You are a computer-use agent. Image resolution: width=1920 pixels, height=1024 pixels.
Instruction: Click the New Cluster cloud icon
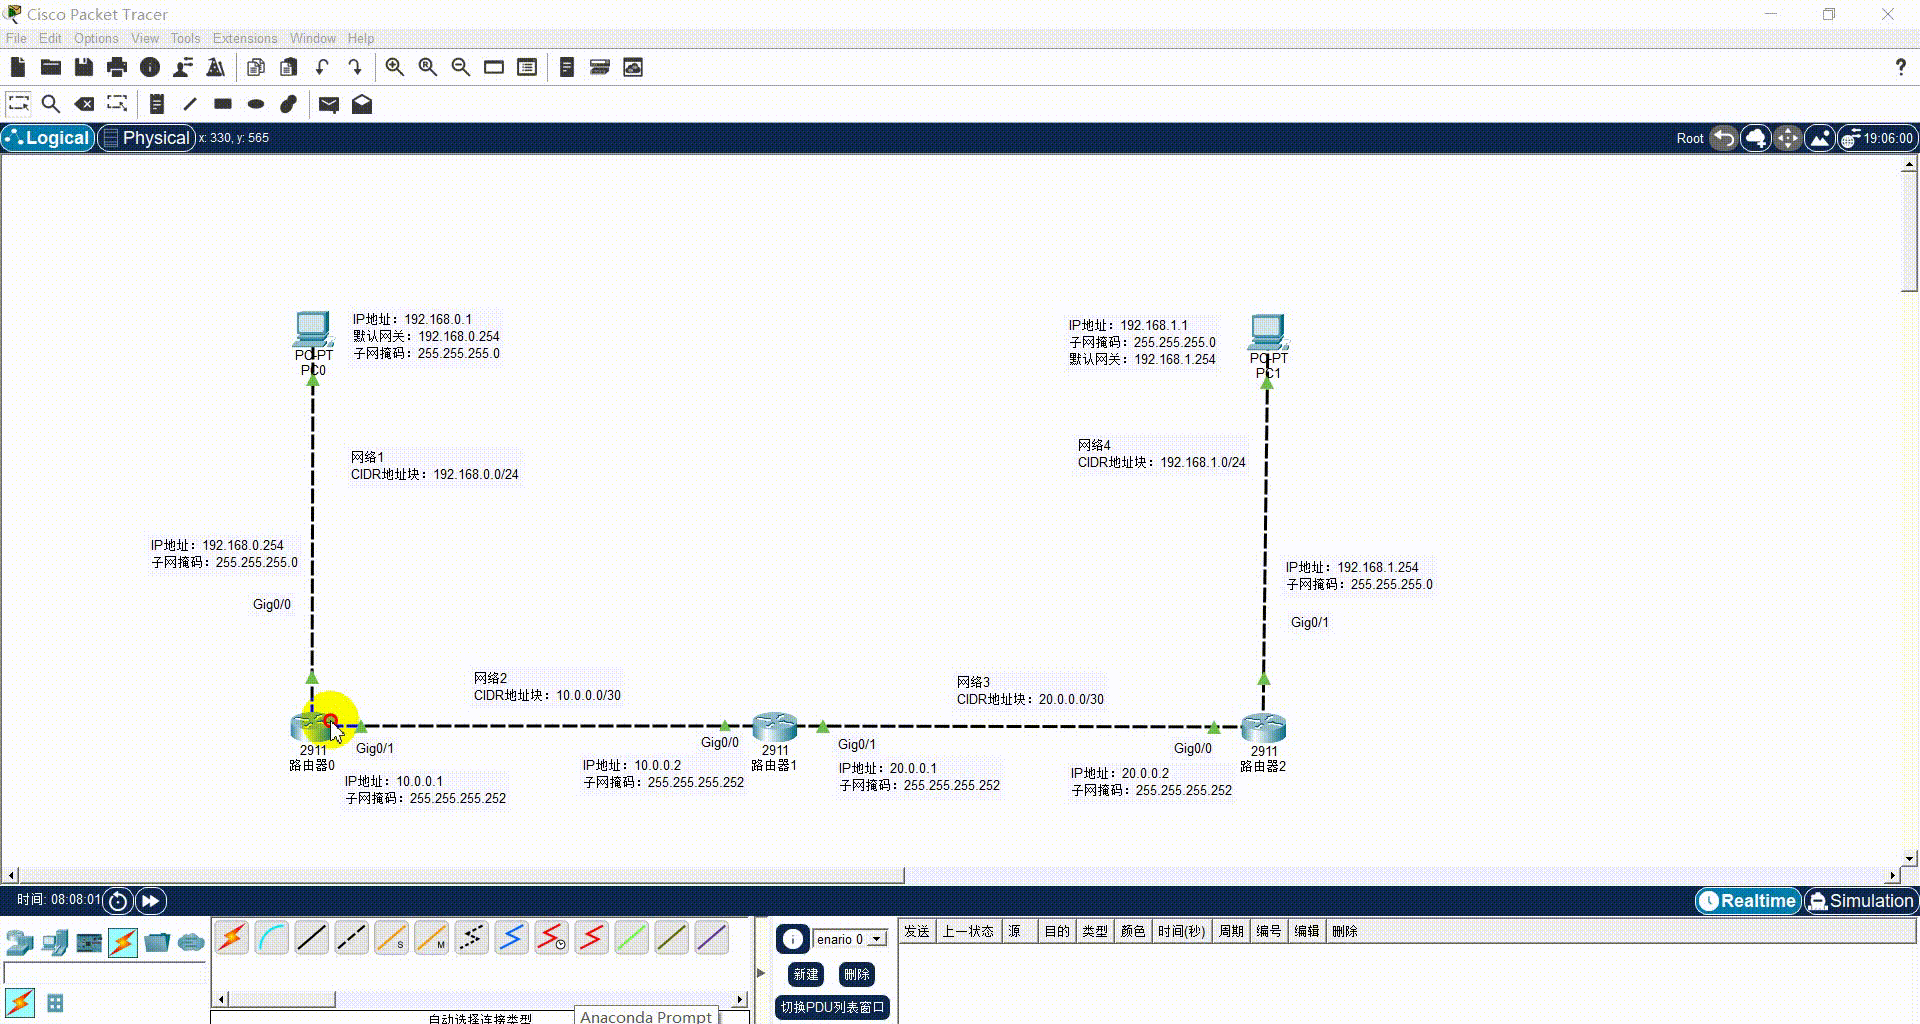pyautogui.click(x=1756, y=138)
